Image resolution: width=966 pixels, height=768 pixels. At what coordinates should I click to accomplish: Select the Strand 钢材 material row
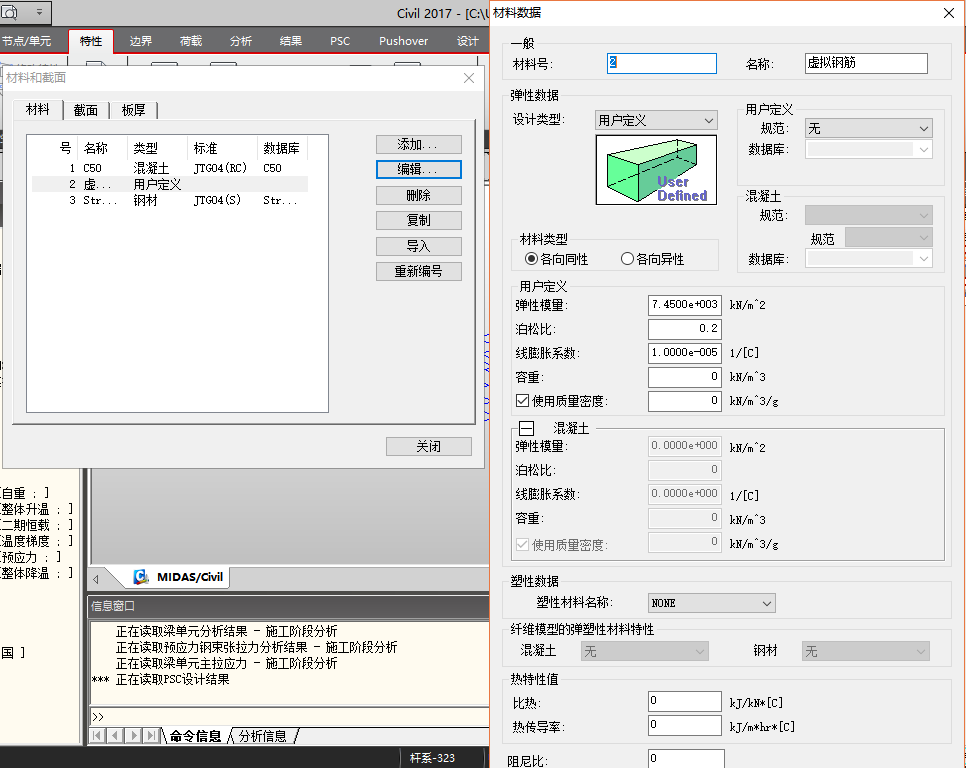[168, 200]
